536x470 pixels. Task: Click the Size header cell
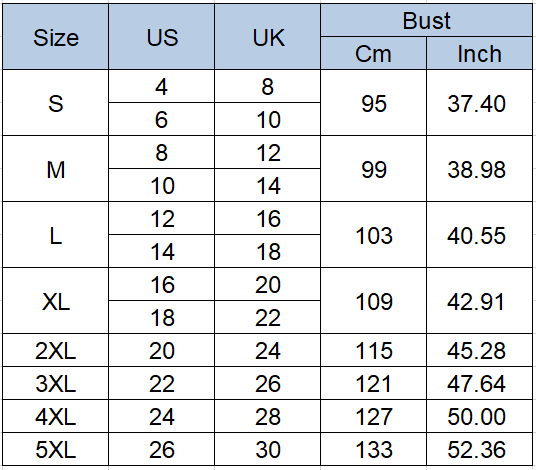point(56,37)
